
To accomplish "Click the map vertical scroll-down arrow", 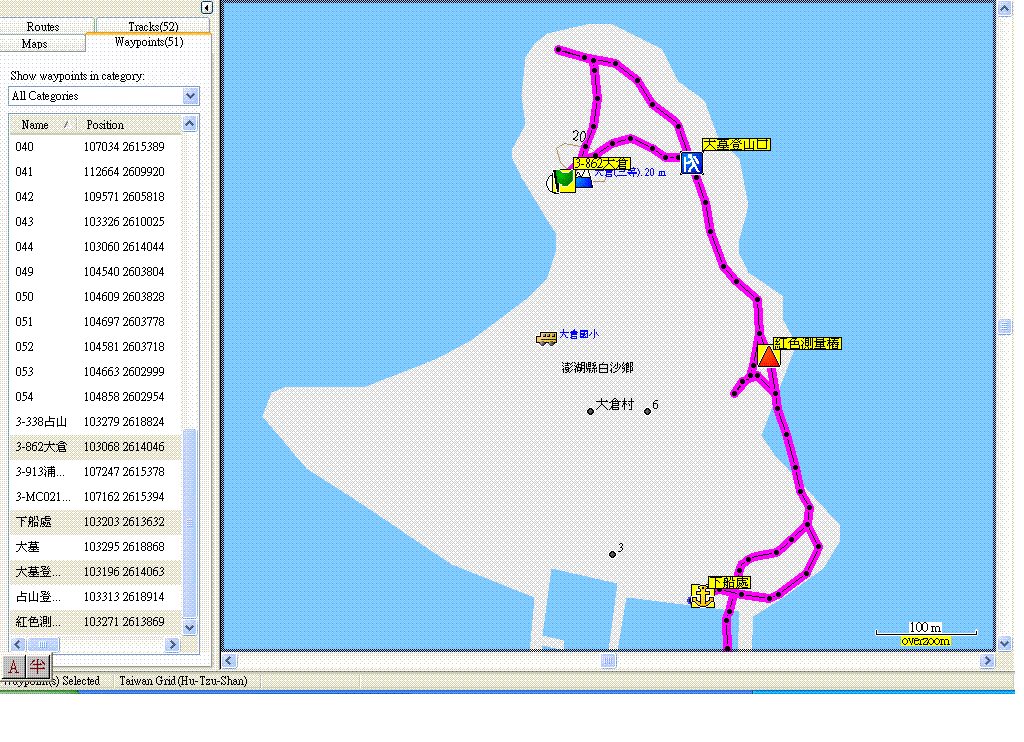I will [1004, 643].
